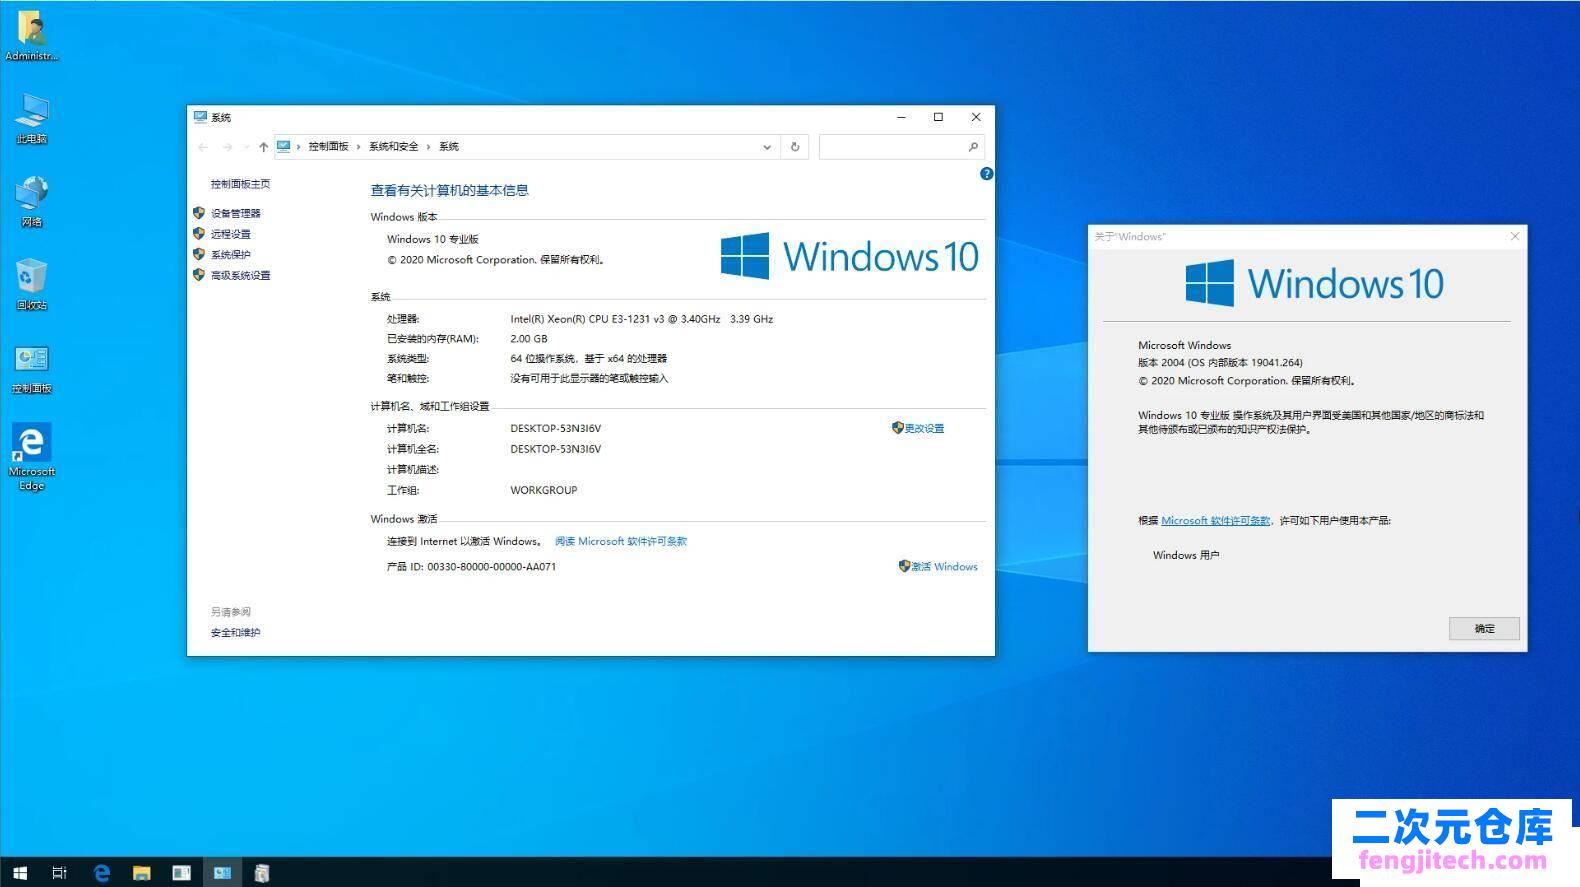
Task: Open 阅读 Microsoft 软件许可条款 link
Action: (x=621, y=541)
